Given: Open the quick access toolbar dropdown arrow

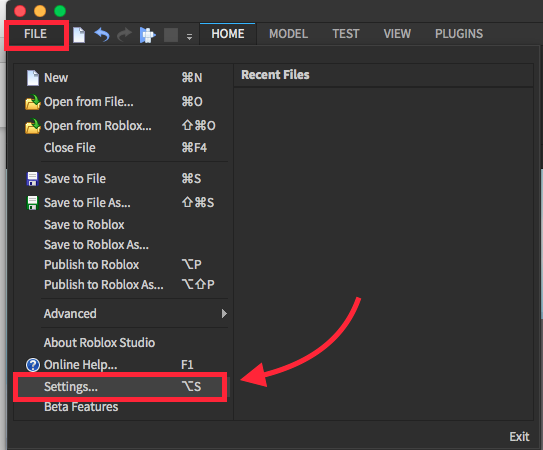Looking at the screenshot, I should click(189, 36).
